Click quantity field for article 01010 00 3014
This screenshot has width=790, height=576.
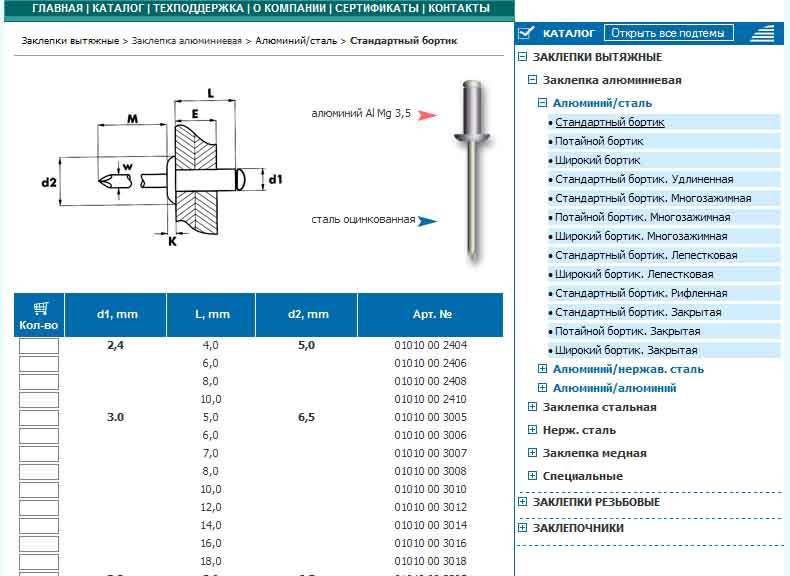coord(39,526)
